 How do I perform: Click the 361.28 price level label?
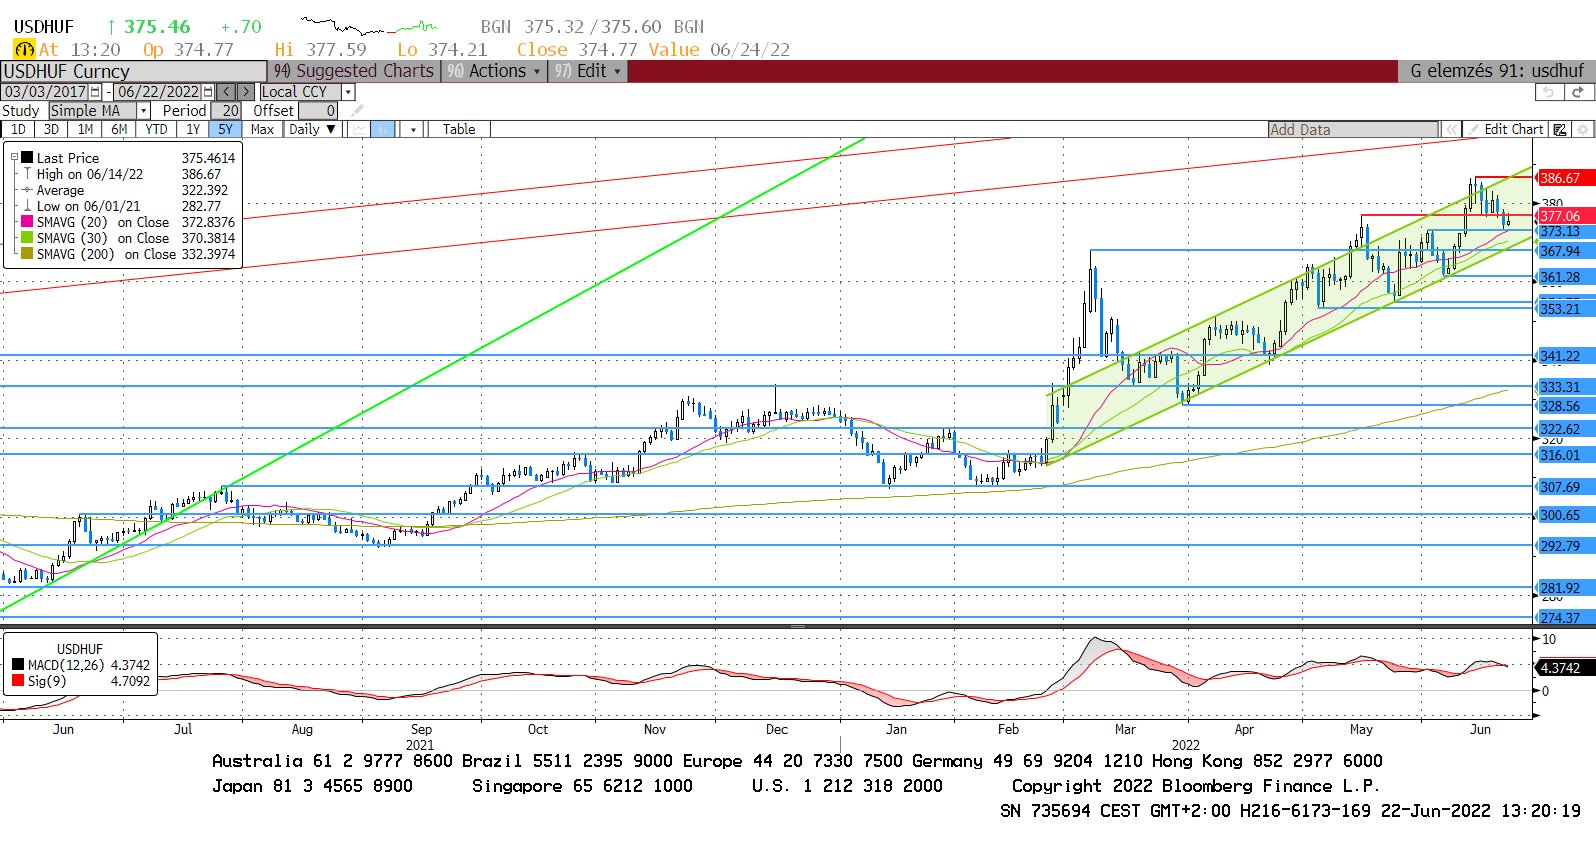pyautogui.click(x=1563, y=277)
